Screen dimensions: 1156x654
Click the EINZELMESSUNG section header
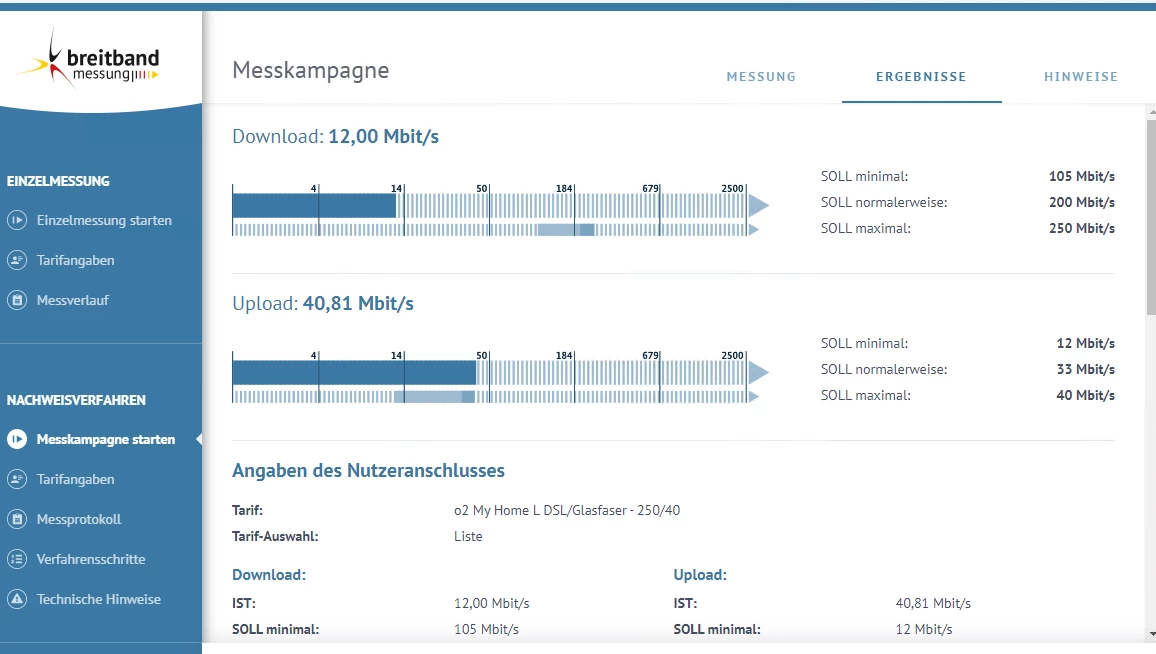tap(58, 181)
